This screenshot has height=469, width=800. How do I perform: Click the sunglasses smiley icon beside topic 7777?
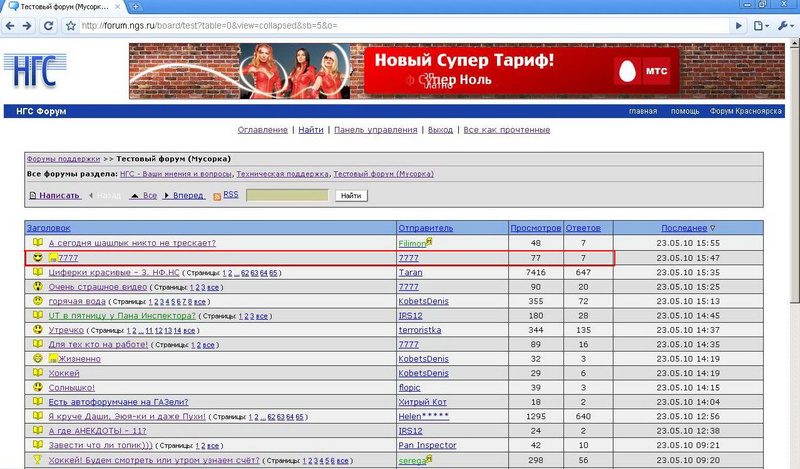click(x=38, y=258)
